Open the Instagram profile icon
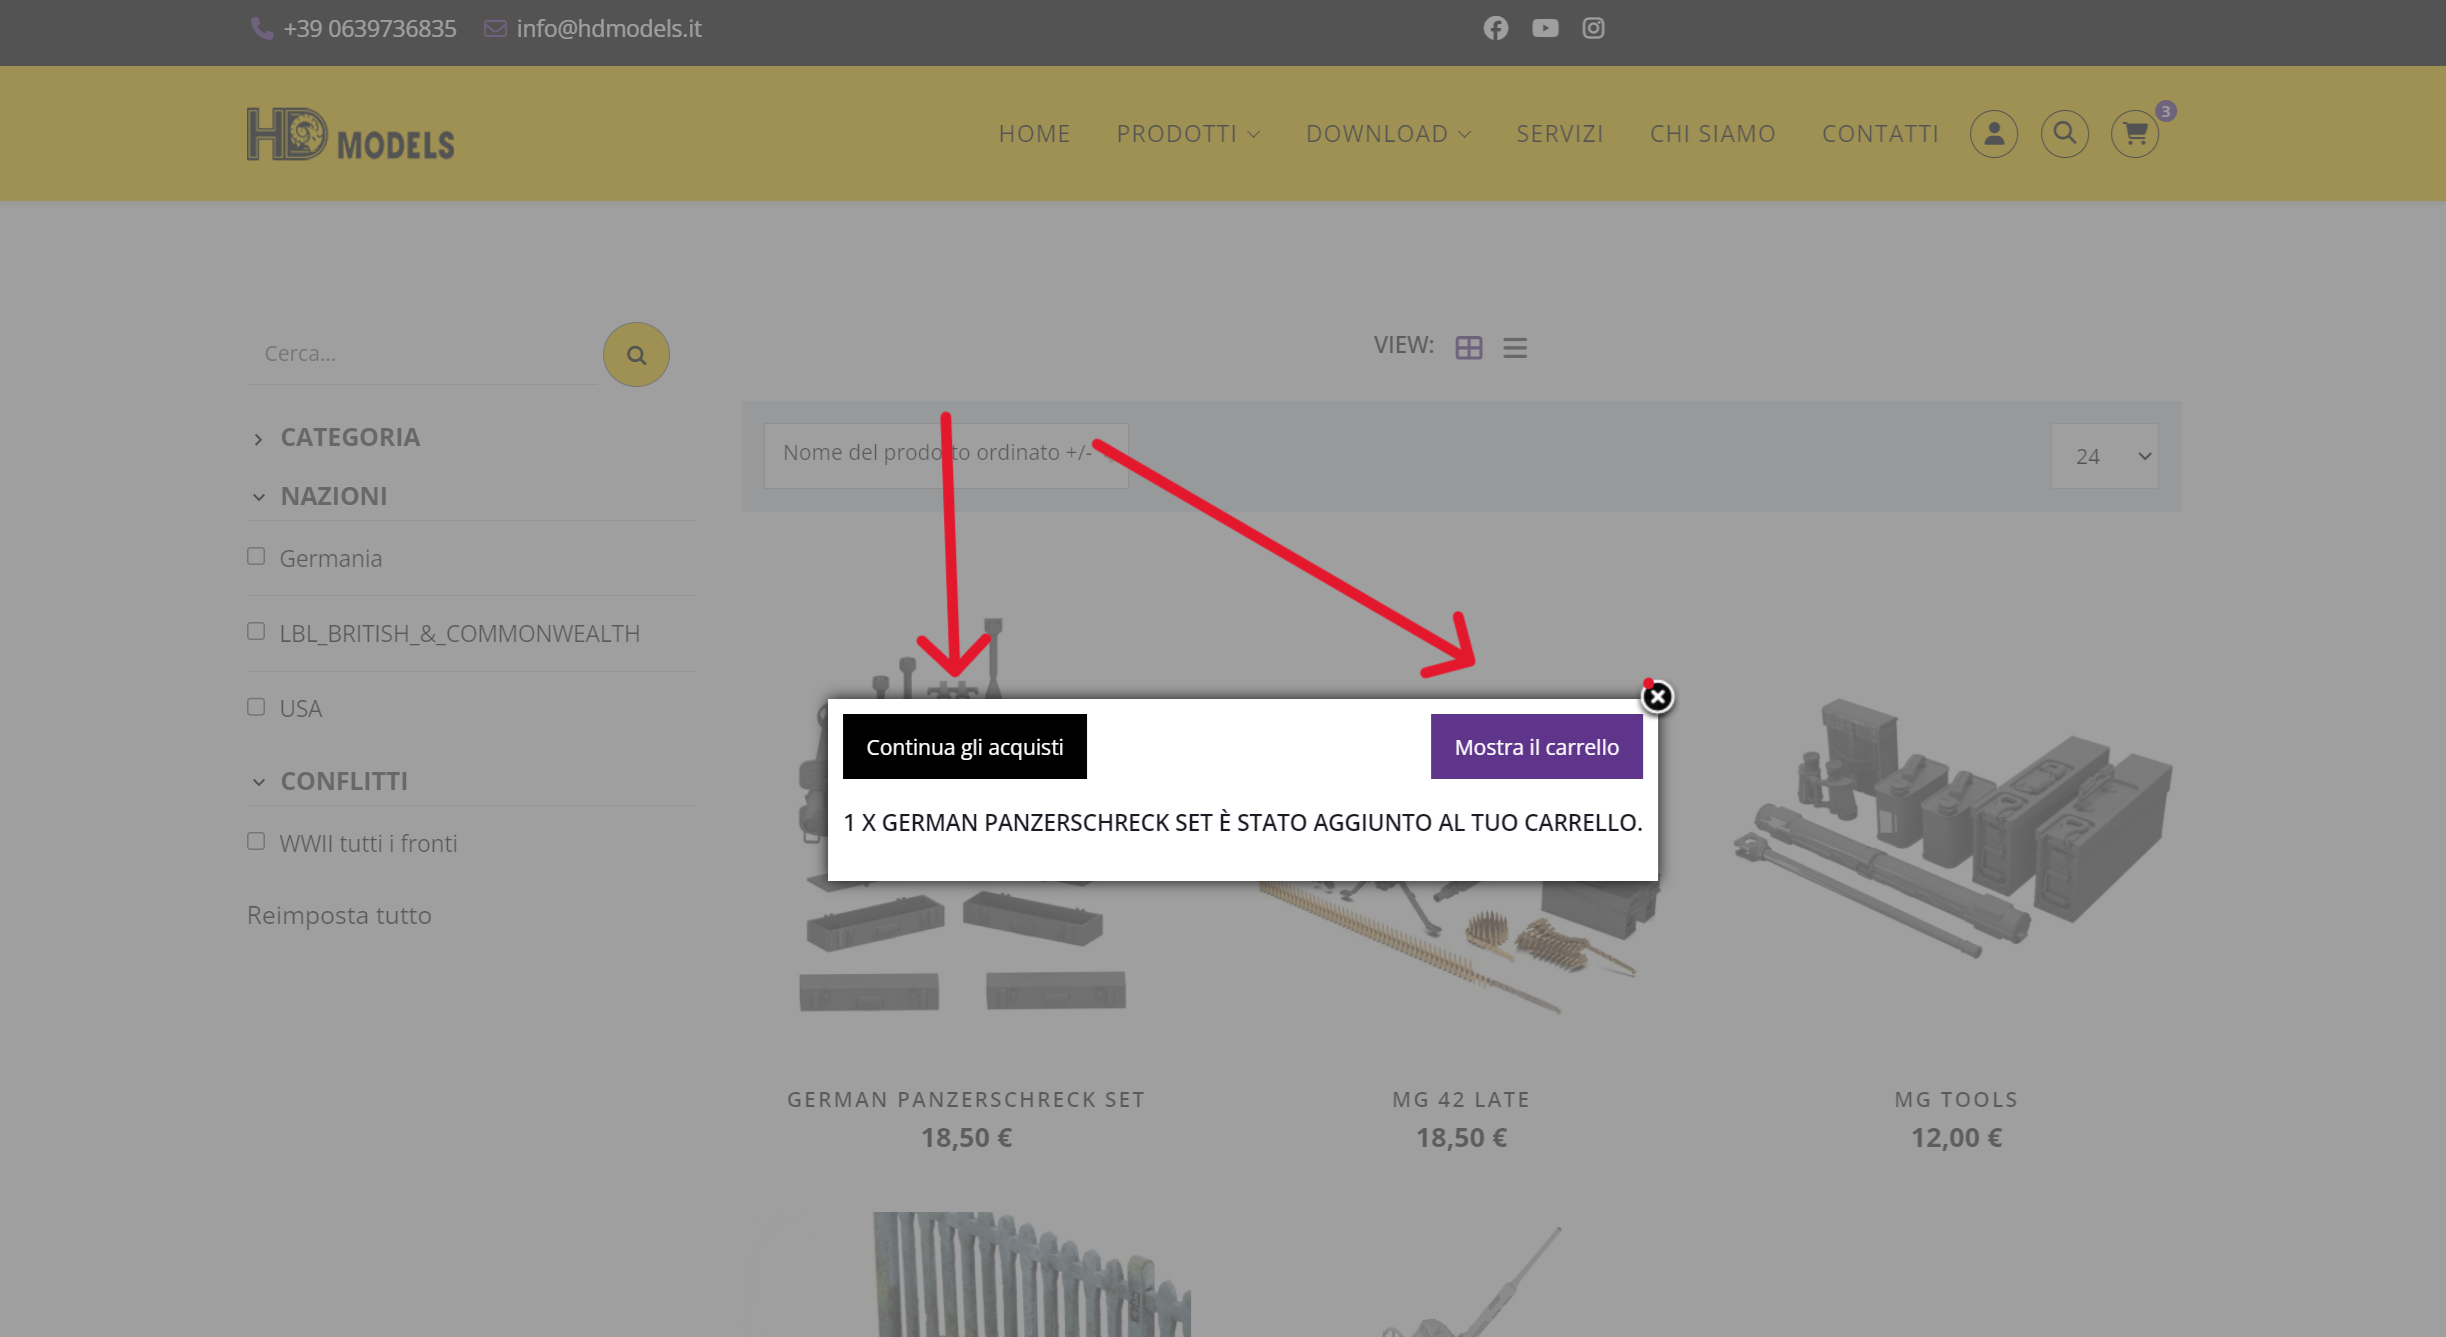Image resolution: width=2446 pixels, height=1337 pixels. pos(1593,28)
